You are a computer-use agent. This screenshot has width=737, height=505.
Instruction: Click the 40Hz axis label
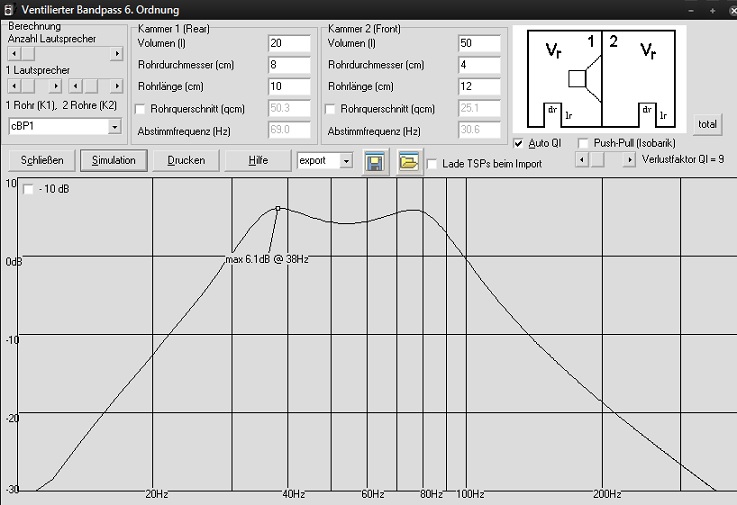(293, 494)
